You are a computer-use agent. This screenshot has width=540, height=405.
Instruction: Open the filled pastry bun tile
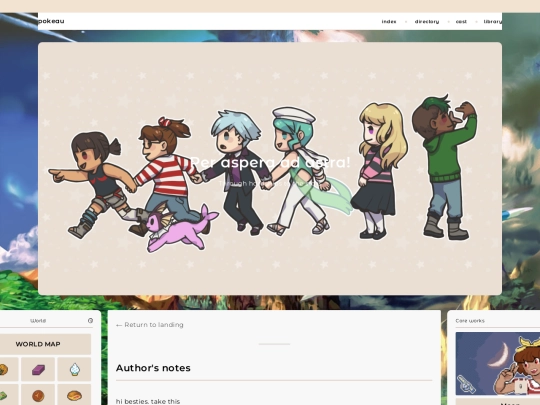74,395
